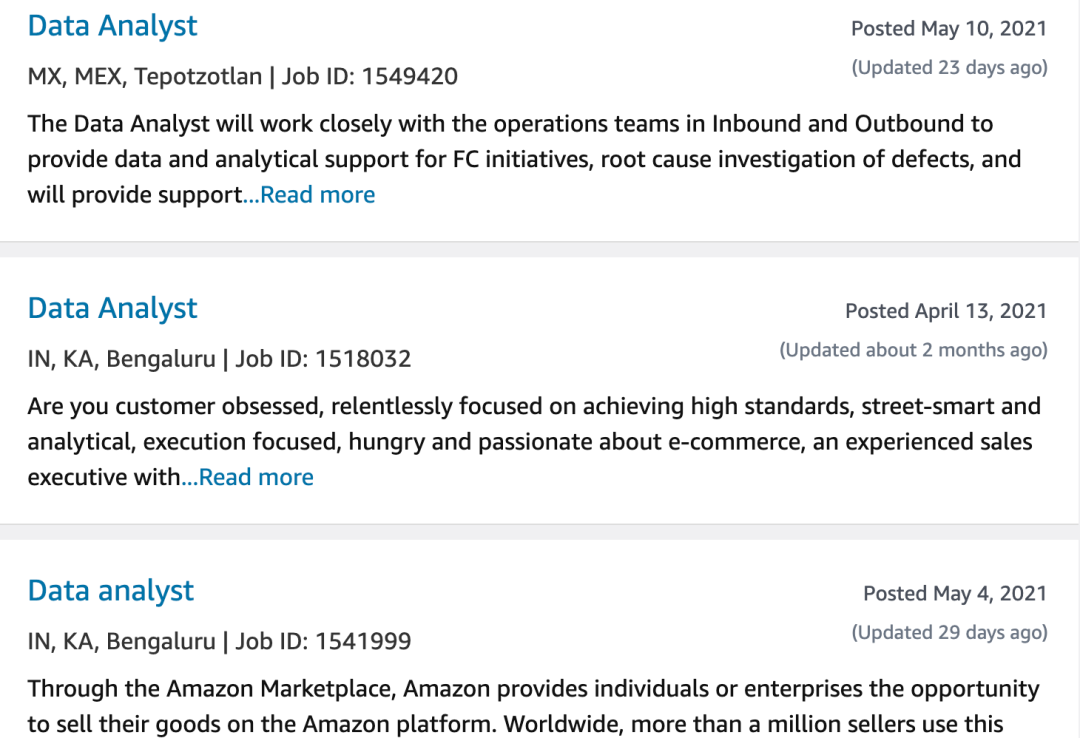Open the Data Analyst job in Tepotzotlan

(112, 26)
